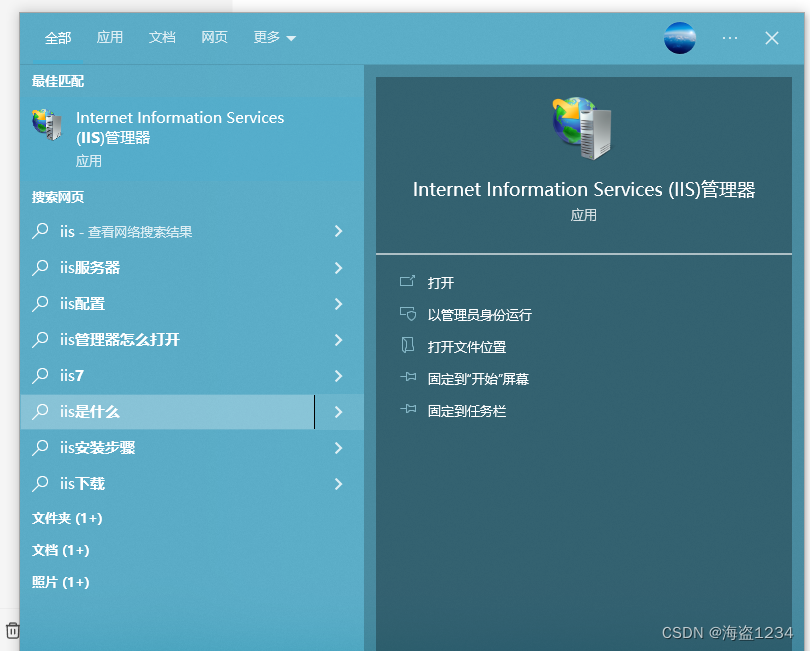Viewport: 810px width, 651px height.
Task: Choose 打开 to launch IIS Manager
Action: 441,283
